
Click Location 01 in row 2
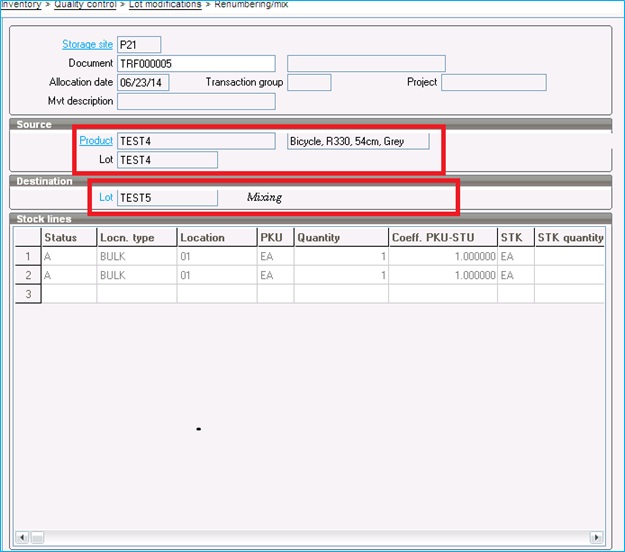217,275
